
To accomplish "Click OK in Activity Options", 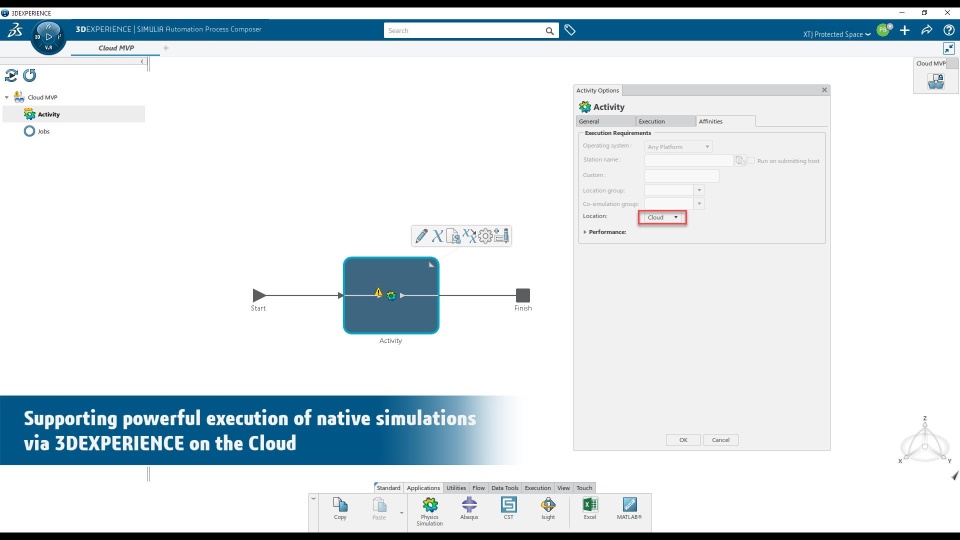I will click(683, 440).
